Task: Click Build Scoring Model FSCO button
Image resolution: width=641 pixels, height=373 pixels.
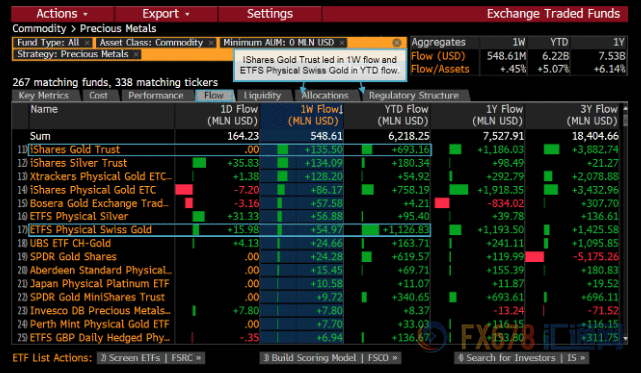Action: tap(330, 358)
